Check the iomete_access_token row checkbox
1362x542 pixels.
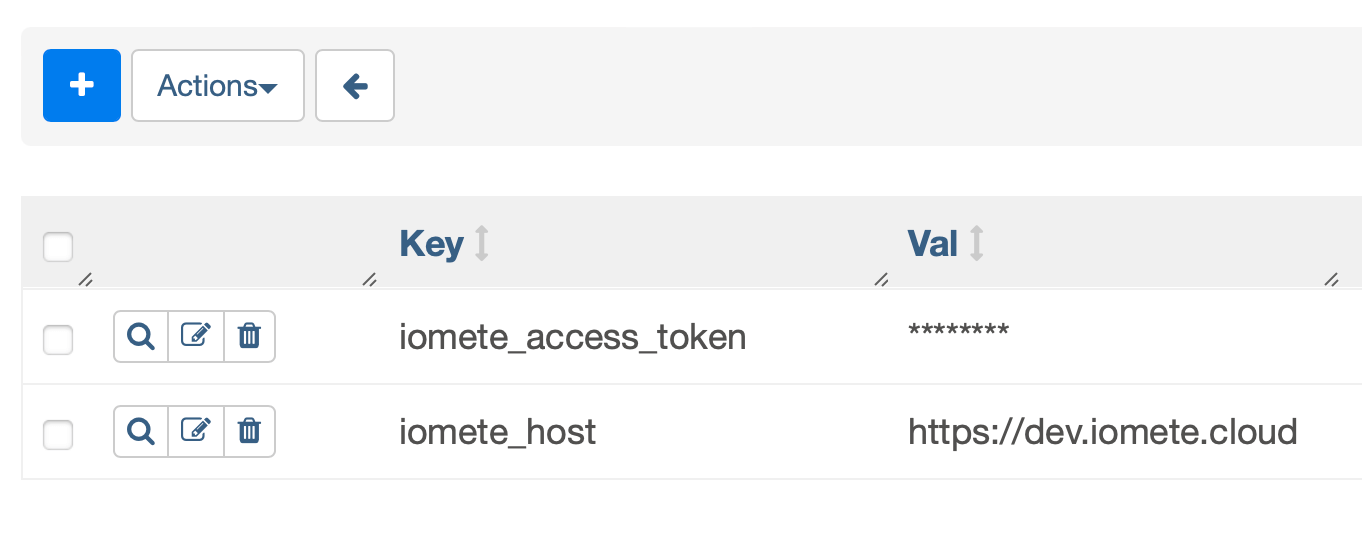(x=58, y=339)
